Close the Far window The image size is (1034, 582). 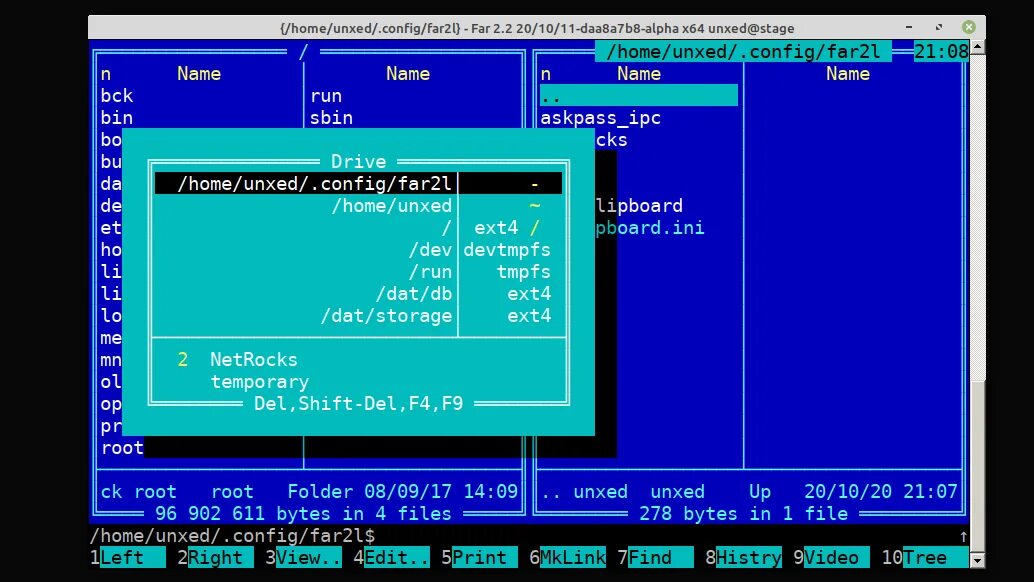click(x=969, y=27)
